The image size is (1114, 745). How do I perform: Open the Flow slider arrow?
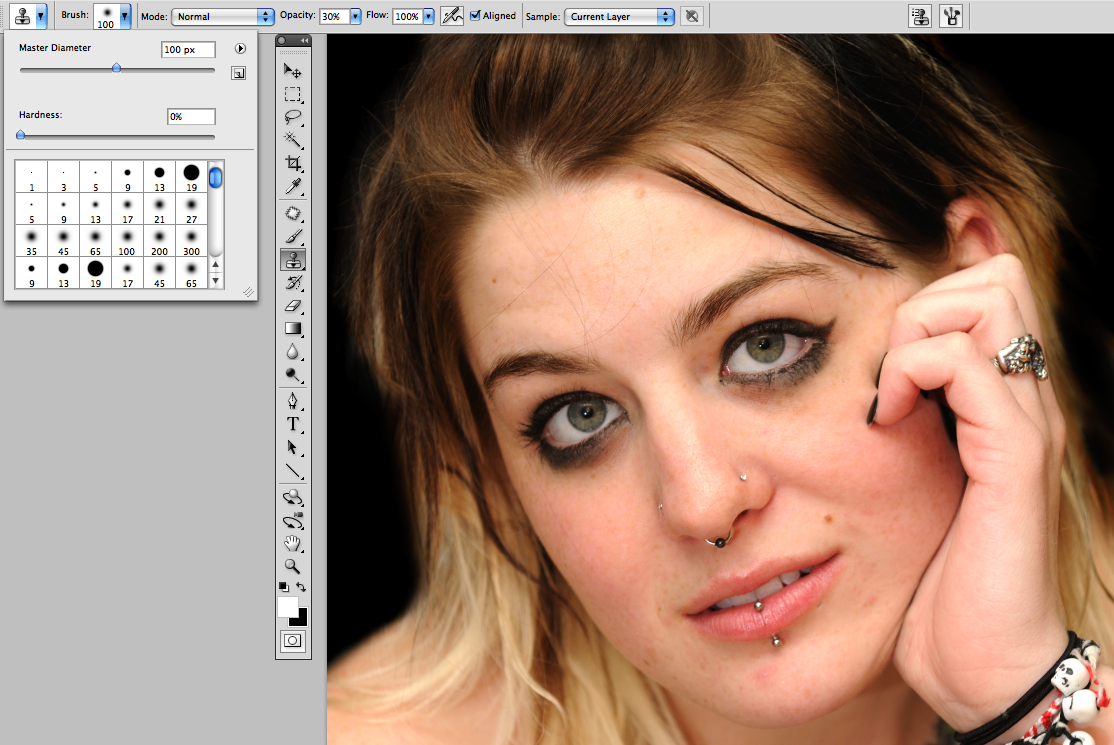pos(428,16)
